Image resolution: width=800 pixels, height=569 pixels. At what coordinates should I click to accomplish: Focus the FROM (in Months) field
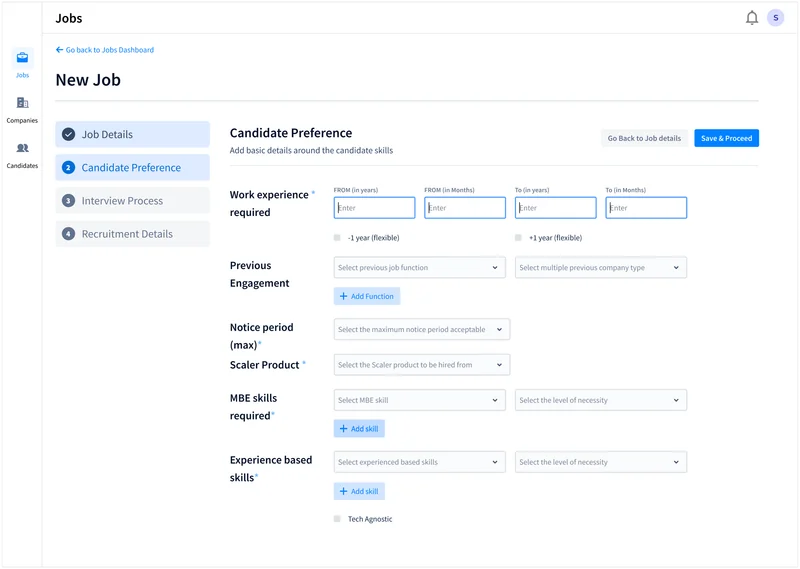[465, 208]
